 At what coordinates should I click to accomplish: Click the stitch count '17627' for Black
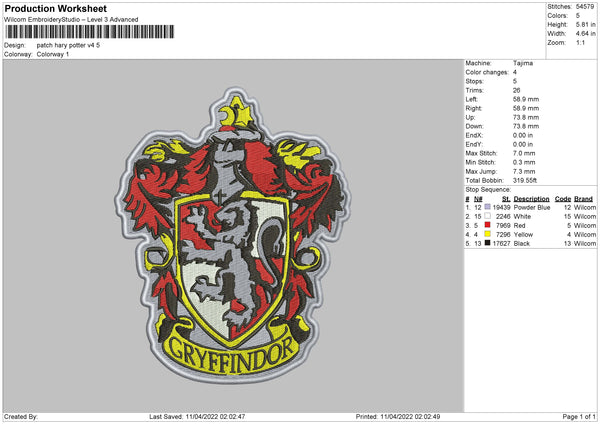click(x=501, y=243)
